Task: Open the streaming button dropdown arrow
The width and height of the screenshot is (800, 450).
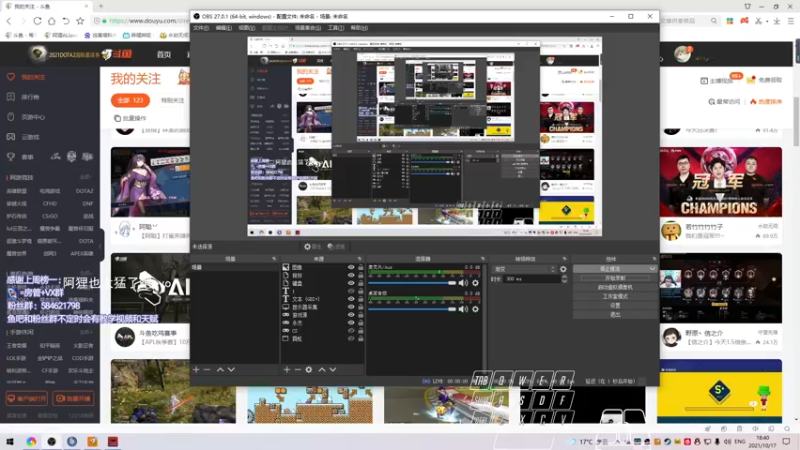Action: [x=653, y=269]
